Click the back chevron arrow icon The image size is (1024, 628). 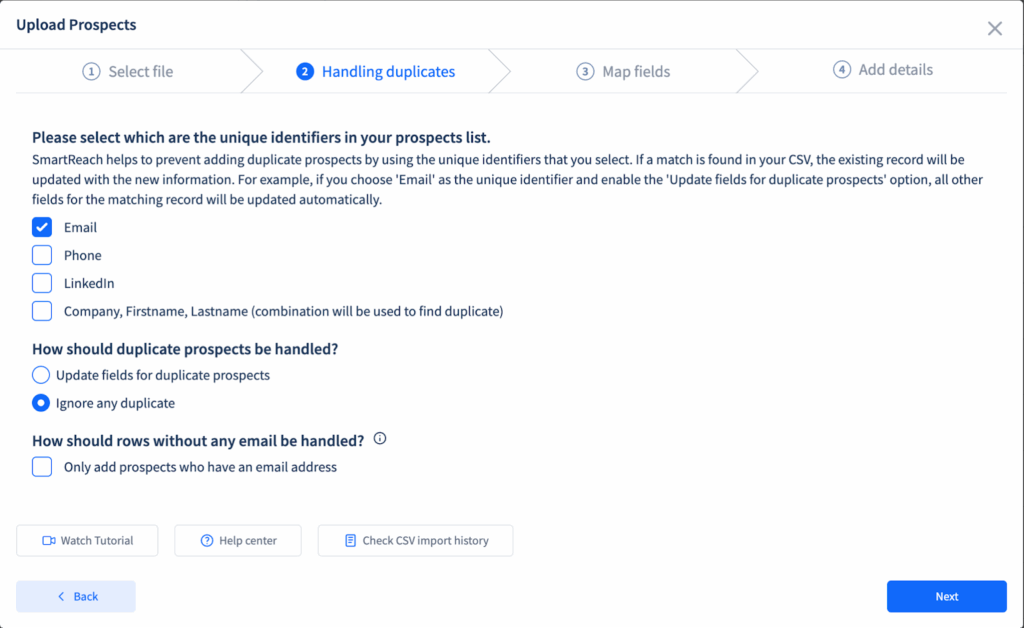tap(61, 596)
